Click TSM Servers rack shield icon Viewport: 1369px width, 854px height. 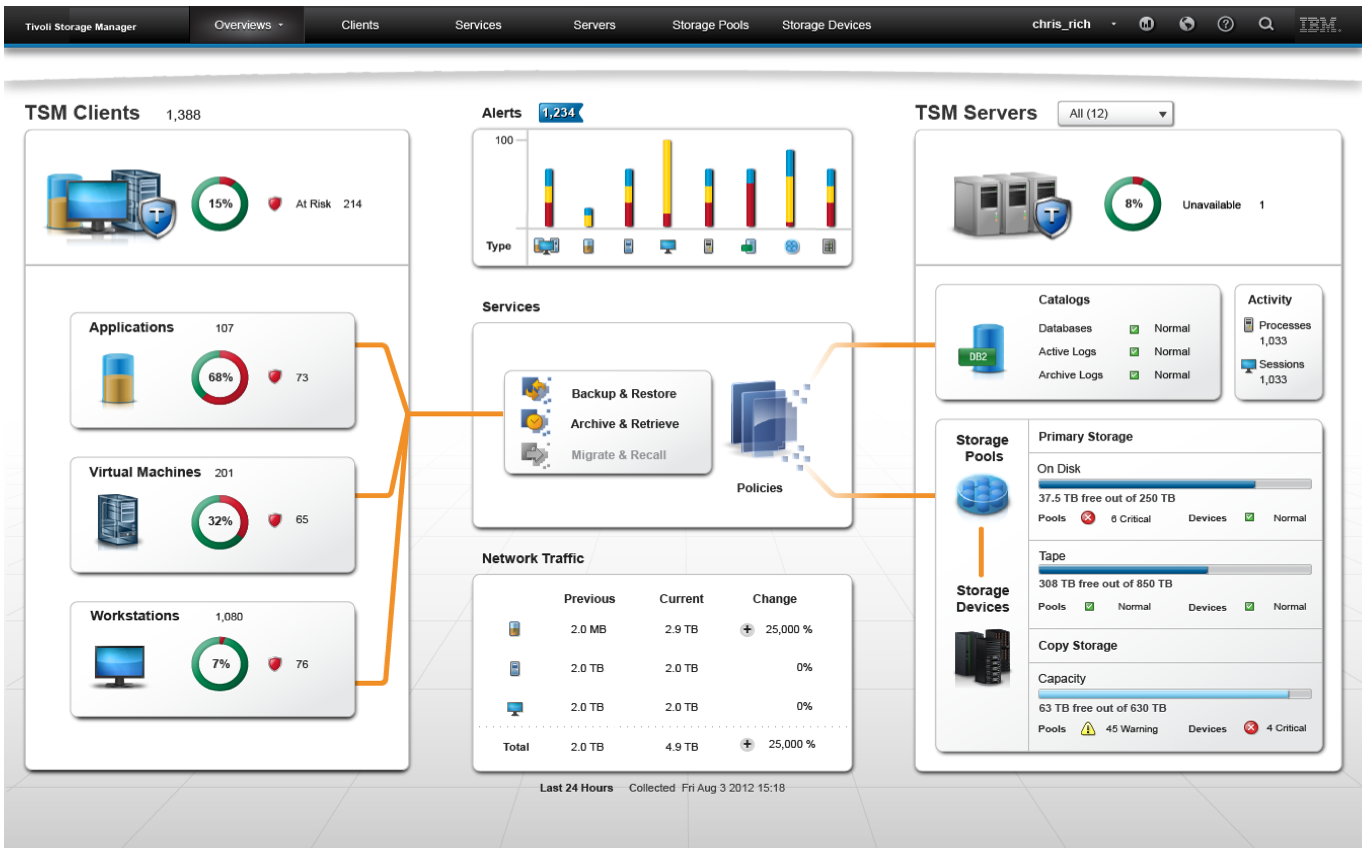(x=1012, y=204)
